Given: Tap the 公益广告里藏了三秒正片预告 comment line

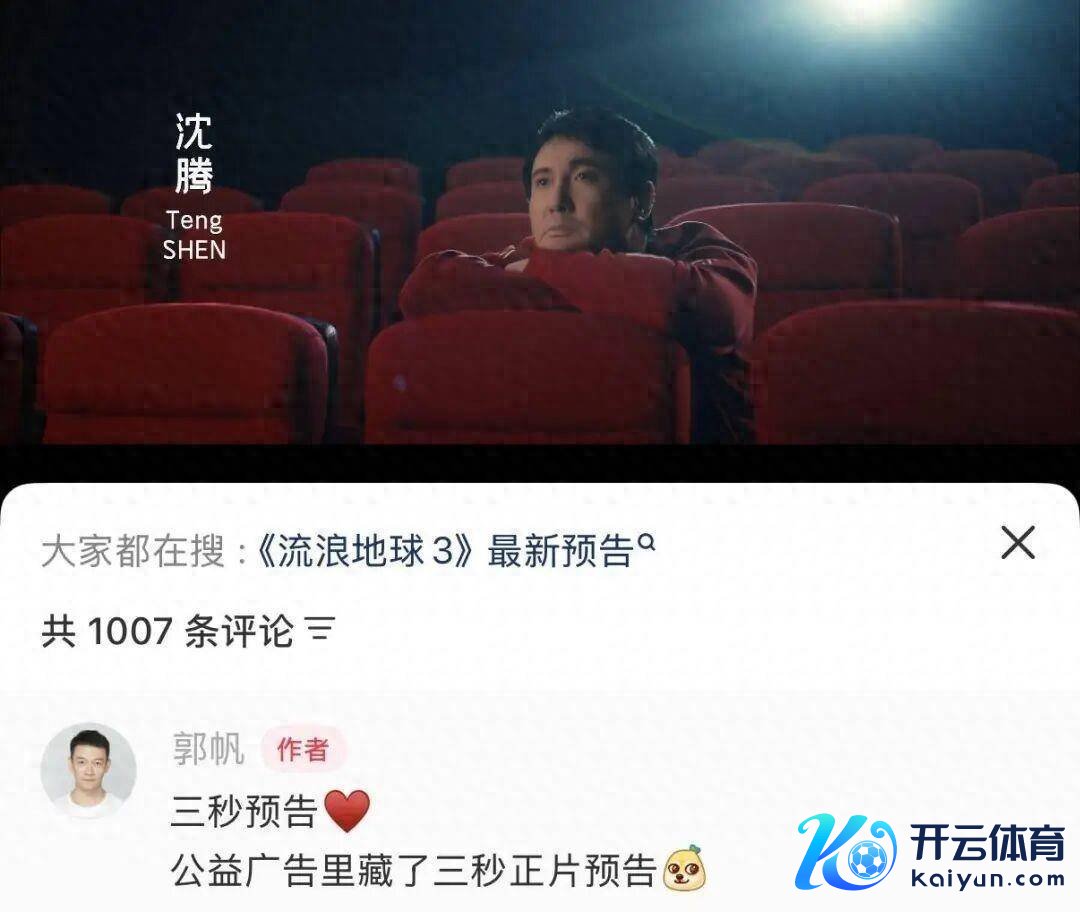Looking at the screenshot, I should pos(413,869).
